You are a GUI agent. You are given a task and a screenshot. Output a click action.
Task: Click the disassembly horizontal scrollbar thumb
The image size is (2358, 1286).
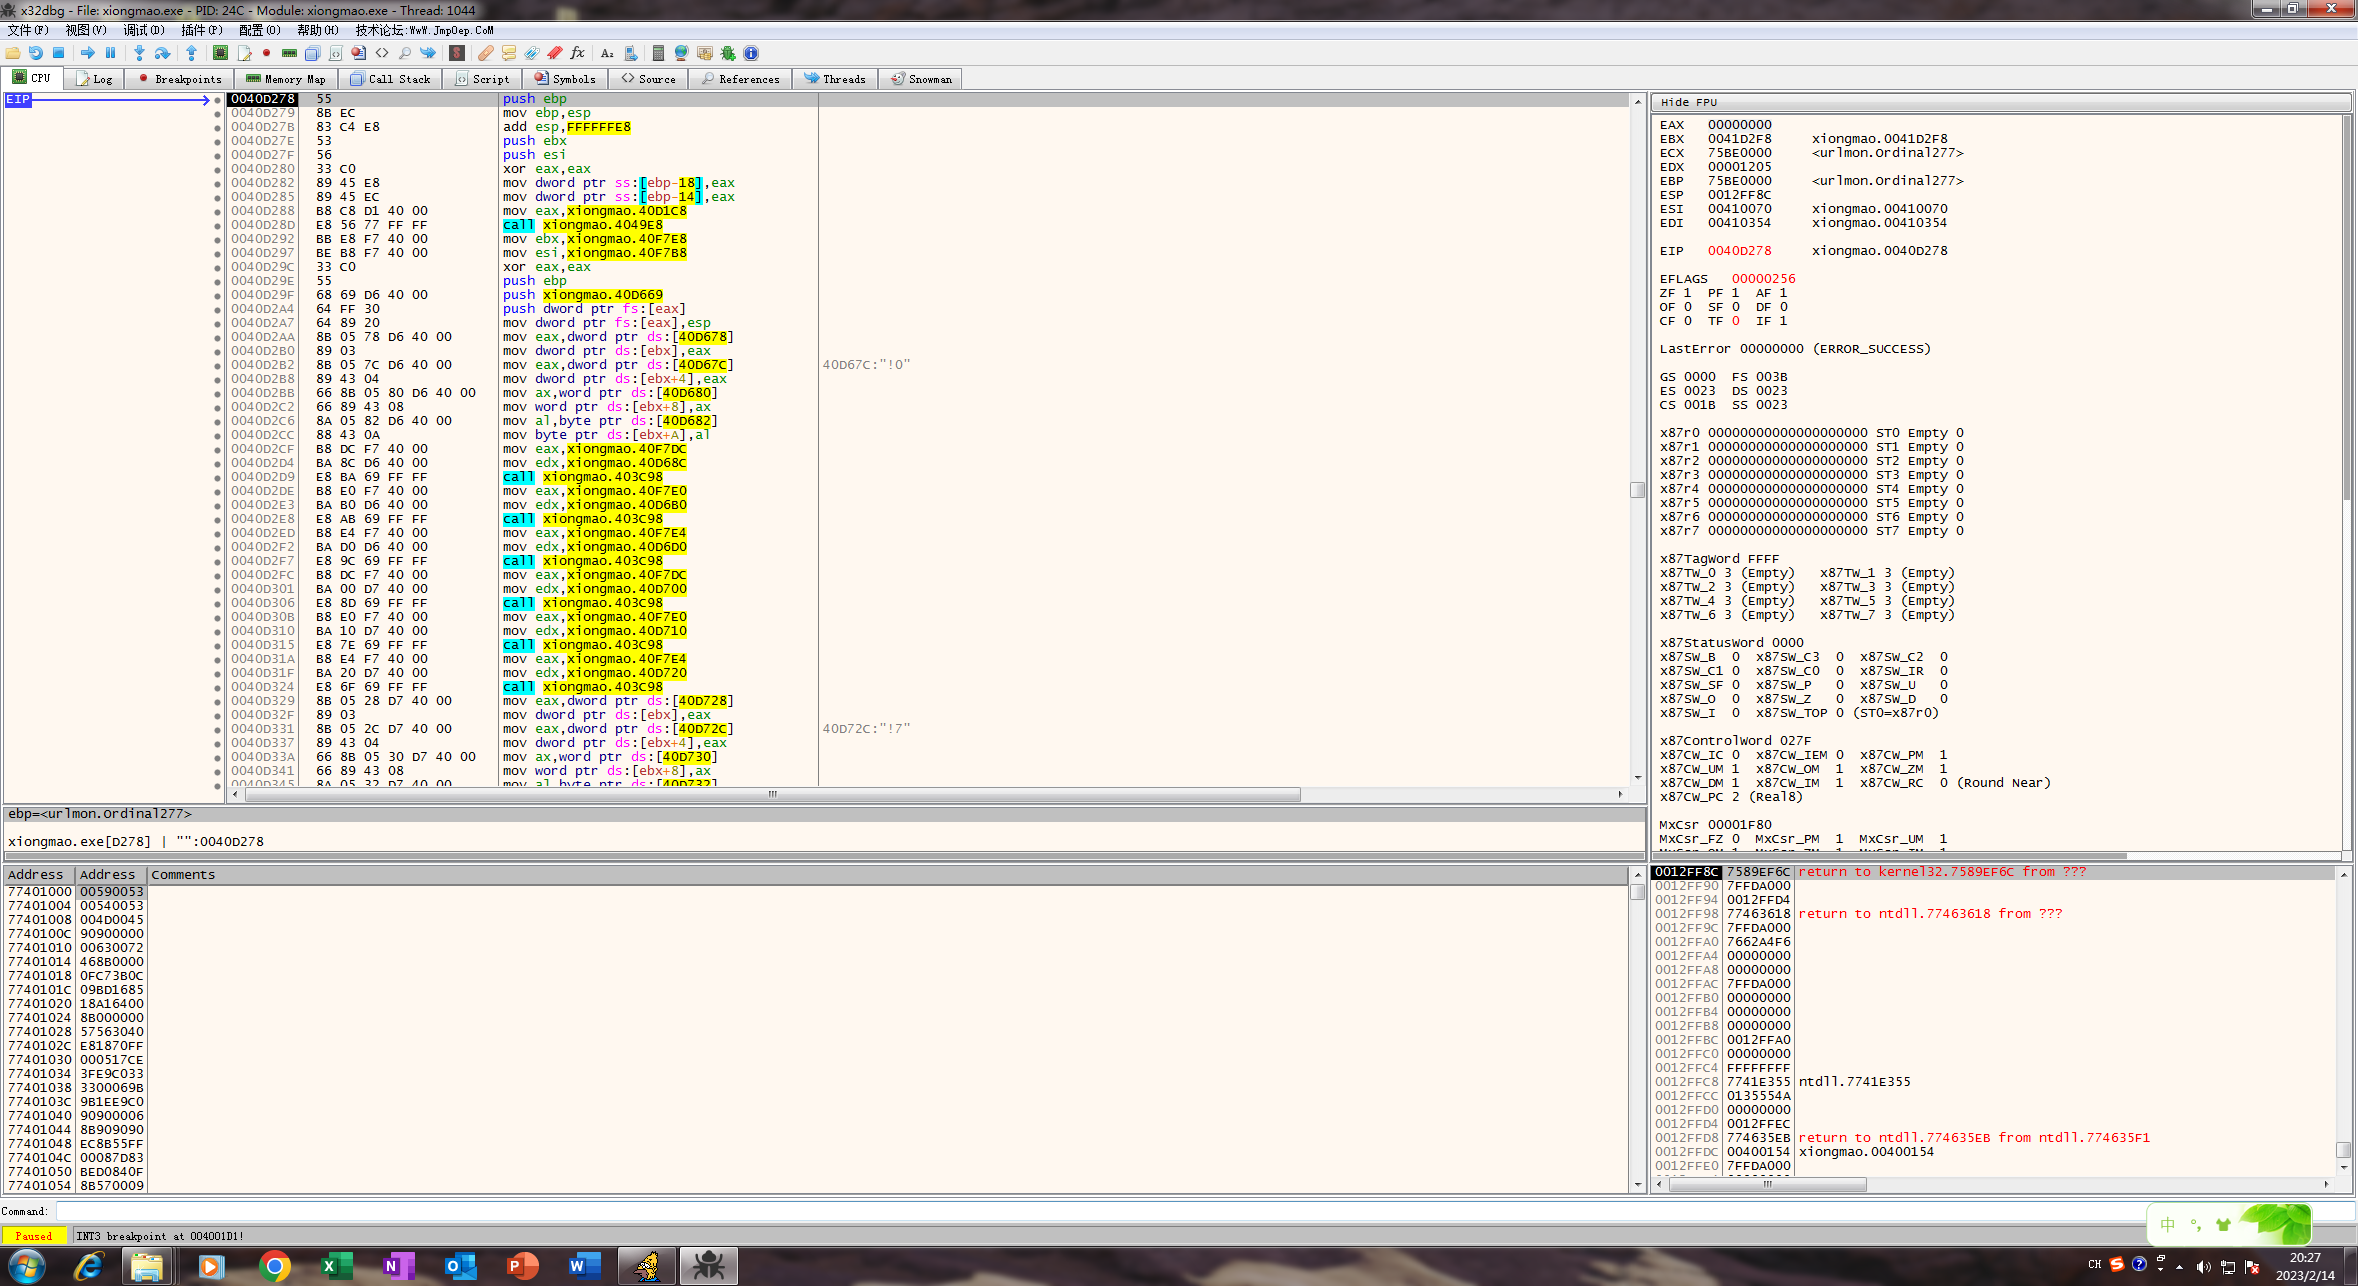coord(770,794)
